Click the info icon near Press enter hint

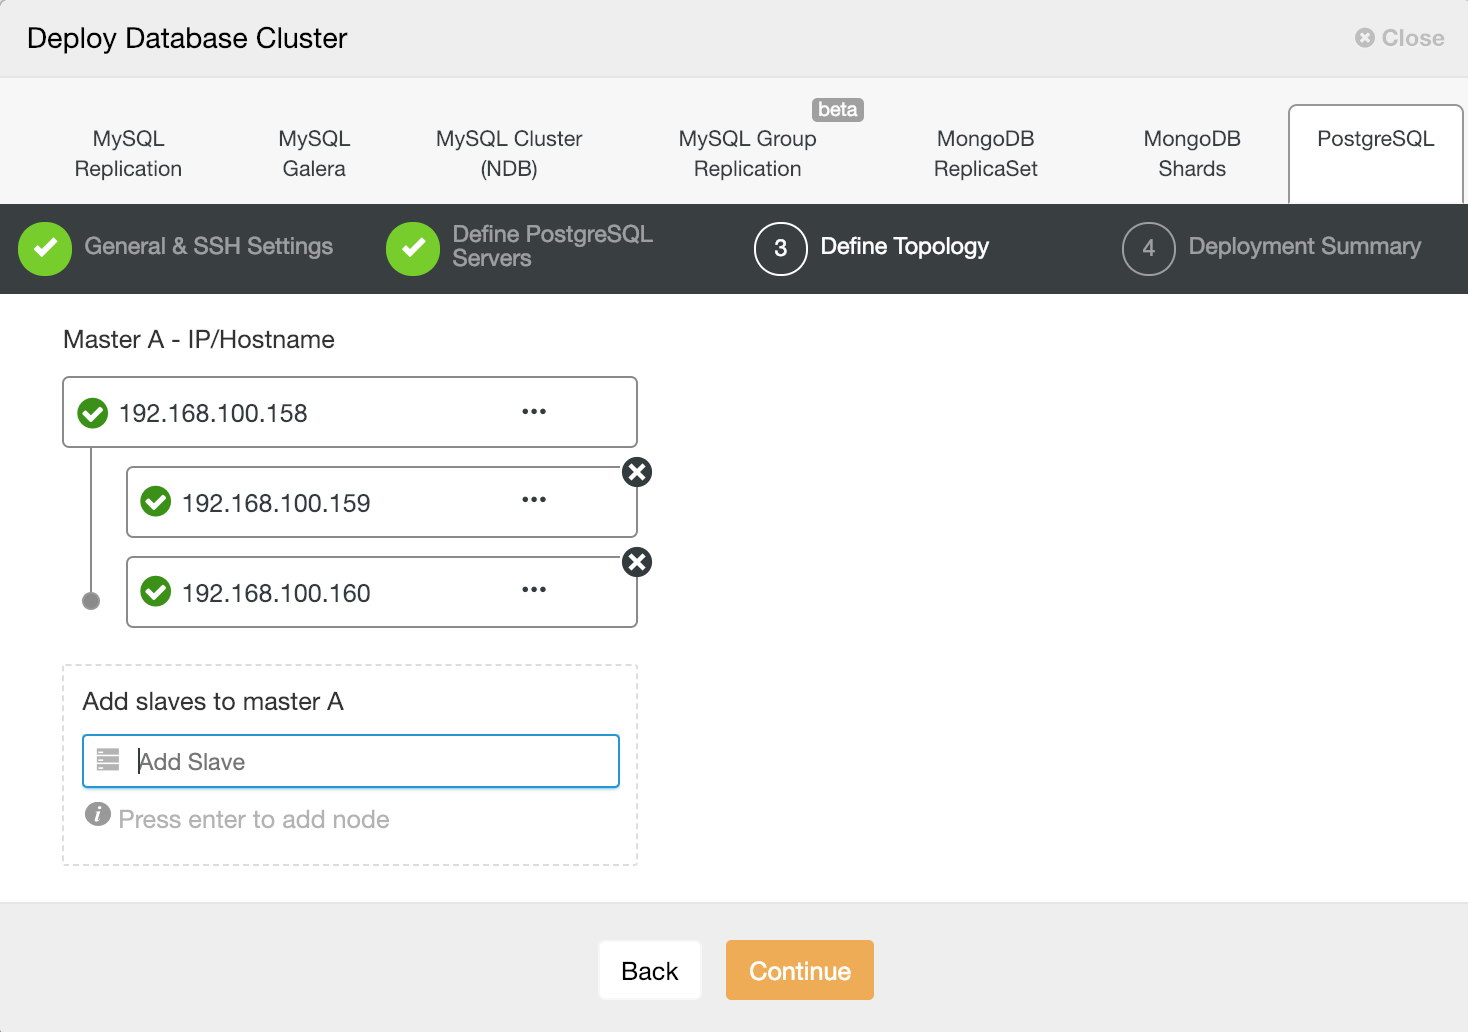tap(97, 814)
